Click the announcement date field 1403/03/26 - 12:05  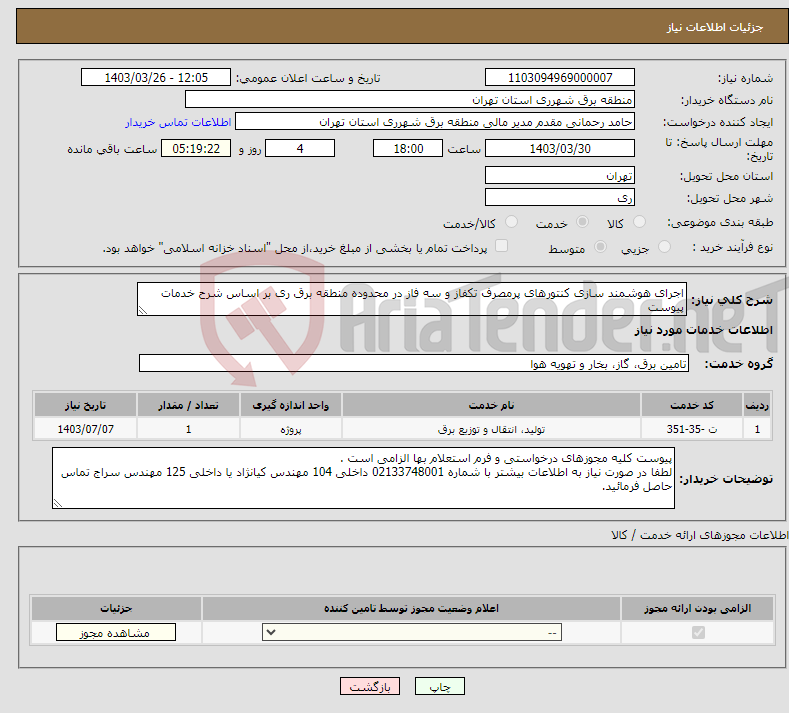coord(156,77)
